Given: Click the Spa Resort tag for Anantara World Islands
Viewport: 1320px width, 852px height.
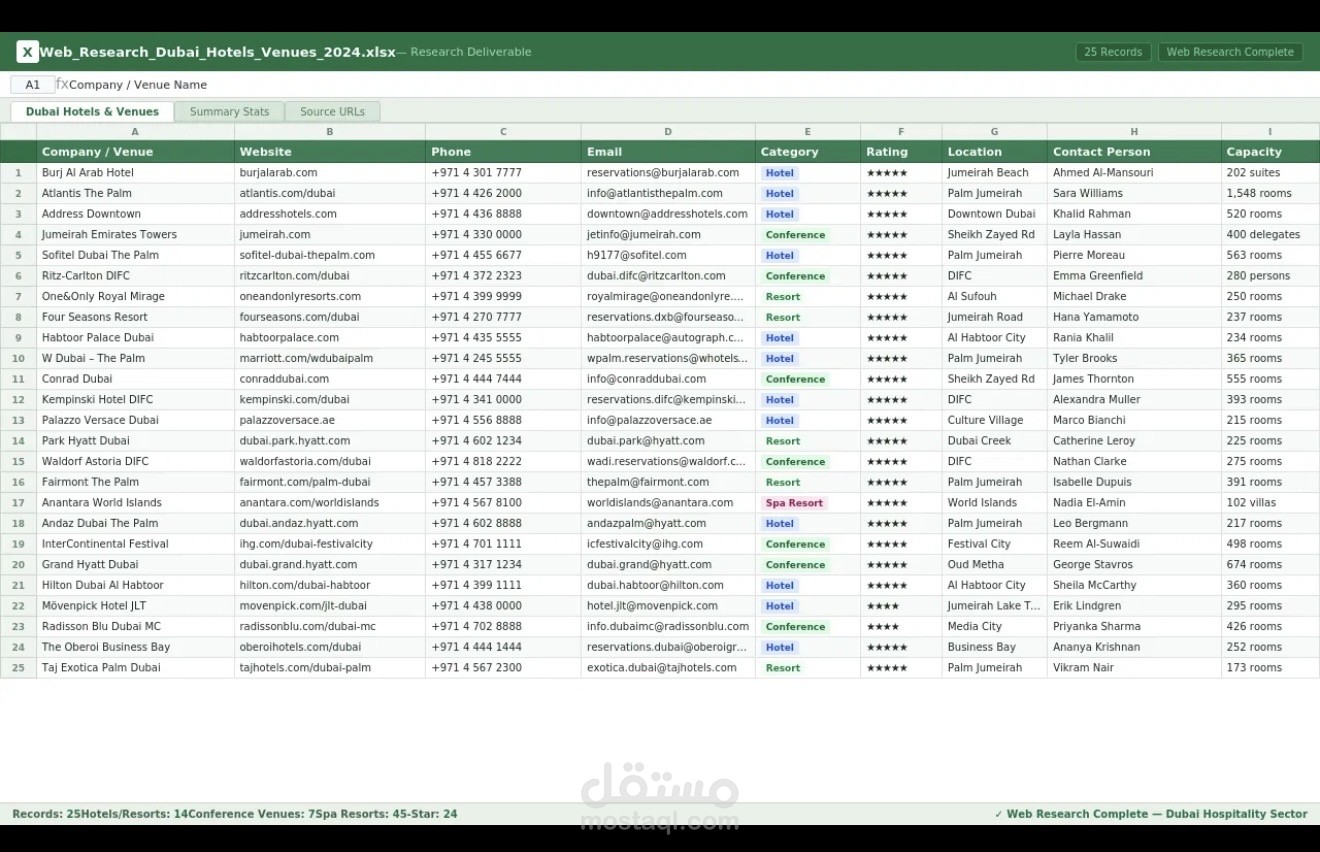Looking at the screenshot, I should pos(794,503).
